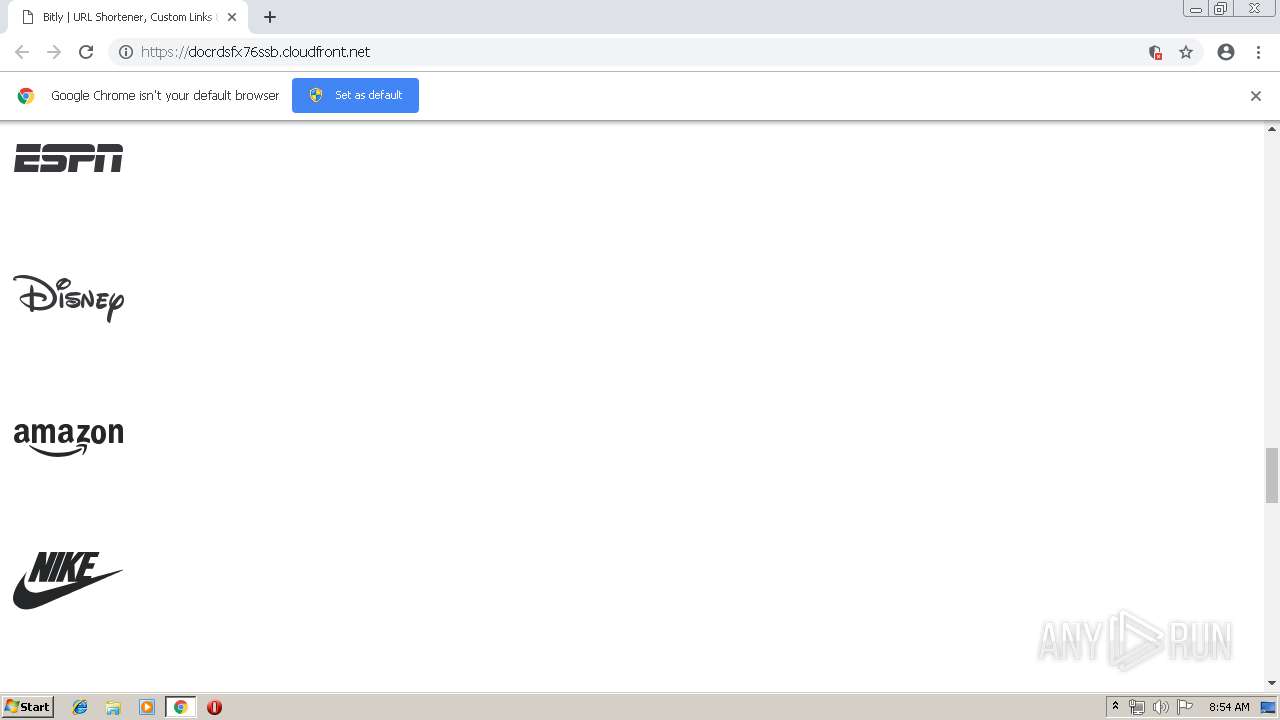The width and height of the screenshot is (1280, 720).
Task: Close the Bitly tab
Action: (x=232, y=17)
